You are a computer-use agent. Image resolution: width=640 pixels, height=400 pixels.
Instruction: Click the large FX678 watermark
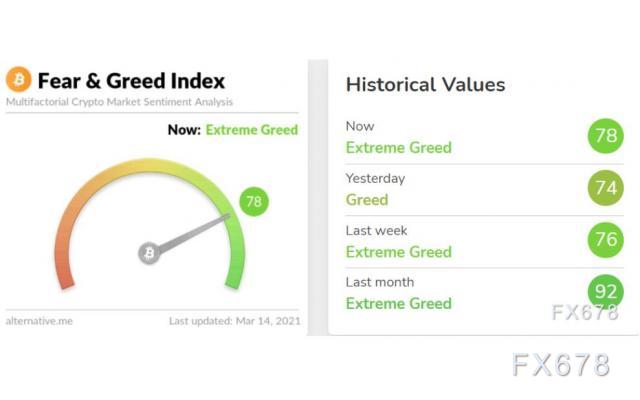tap(561, 365)
